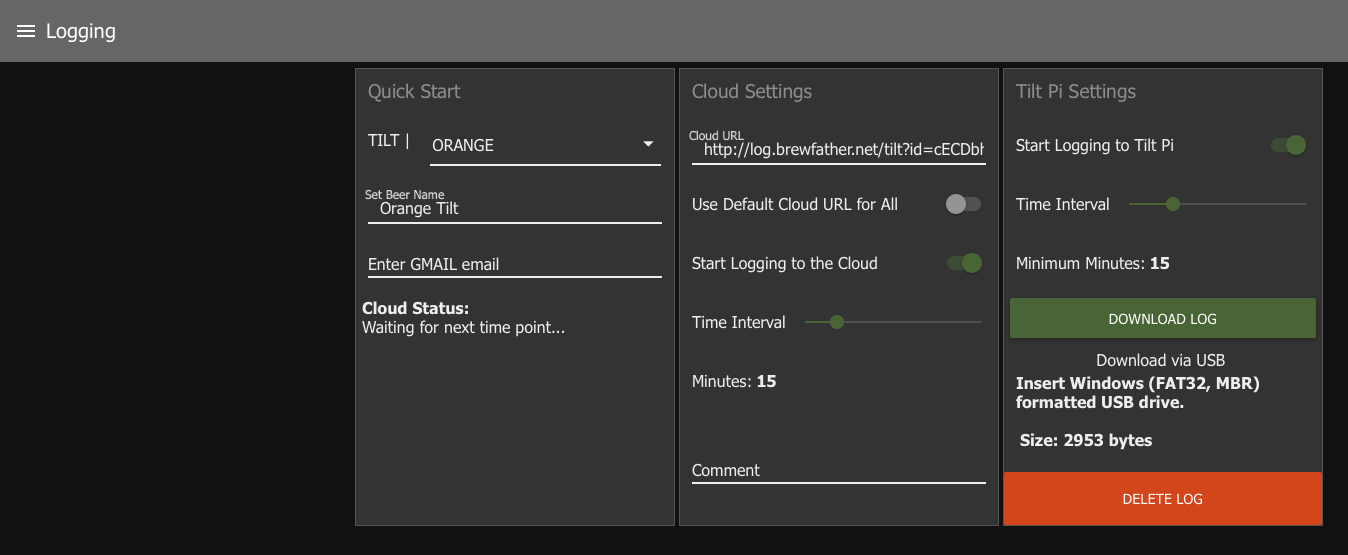The width and height of the screenshot is (1348, 555).
Task: Click the Tilt Pi Time Interval slider handle
Action: (x=1173, y=204)
